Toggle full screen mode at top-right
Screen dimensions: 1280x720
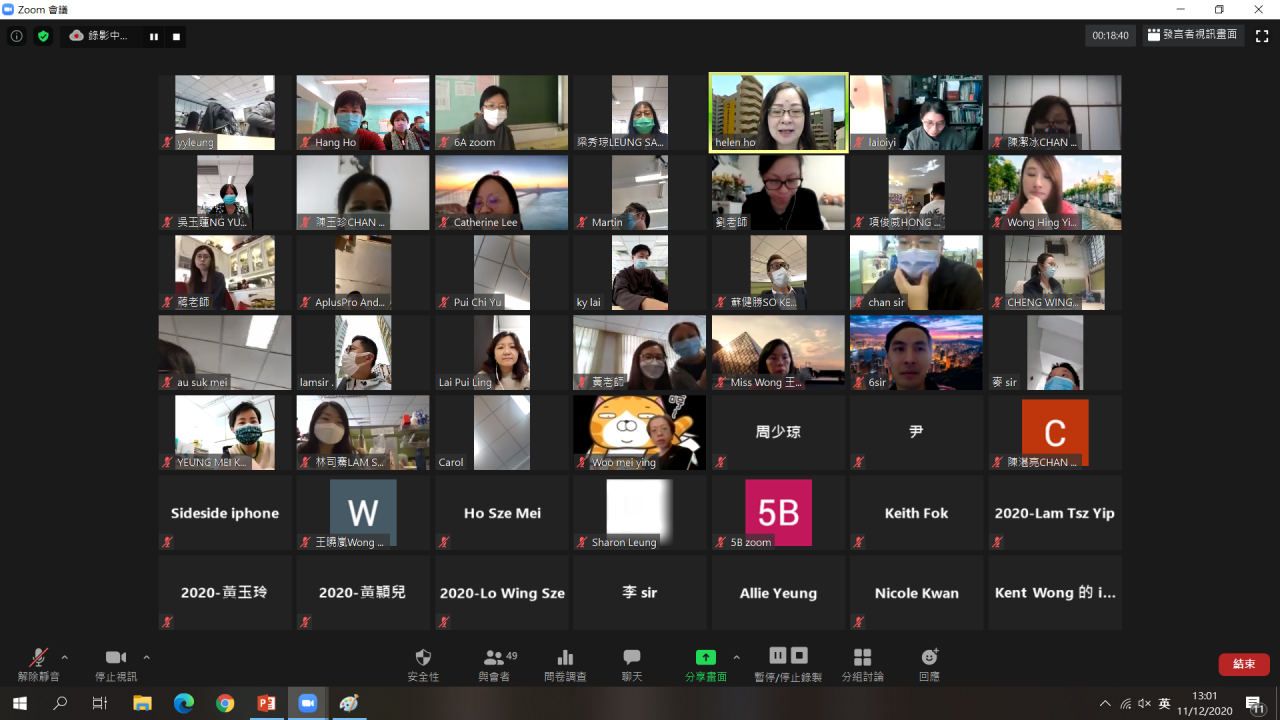[x=1262, y=36]
